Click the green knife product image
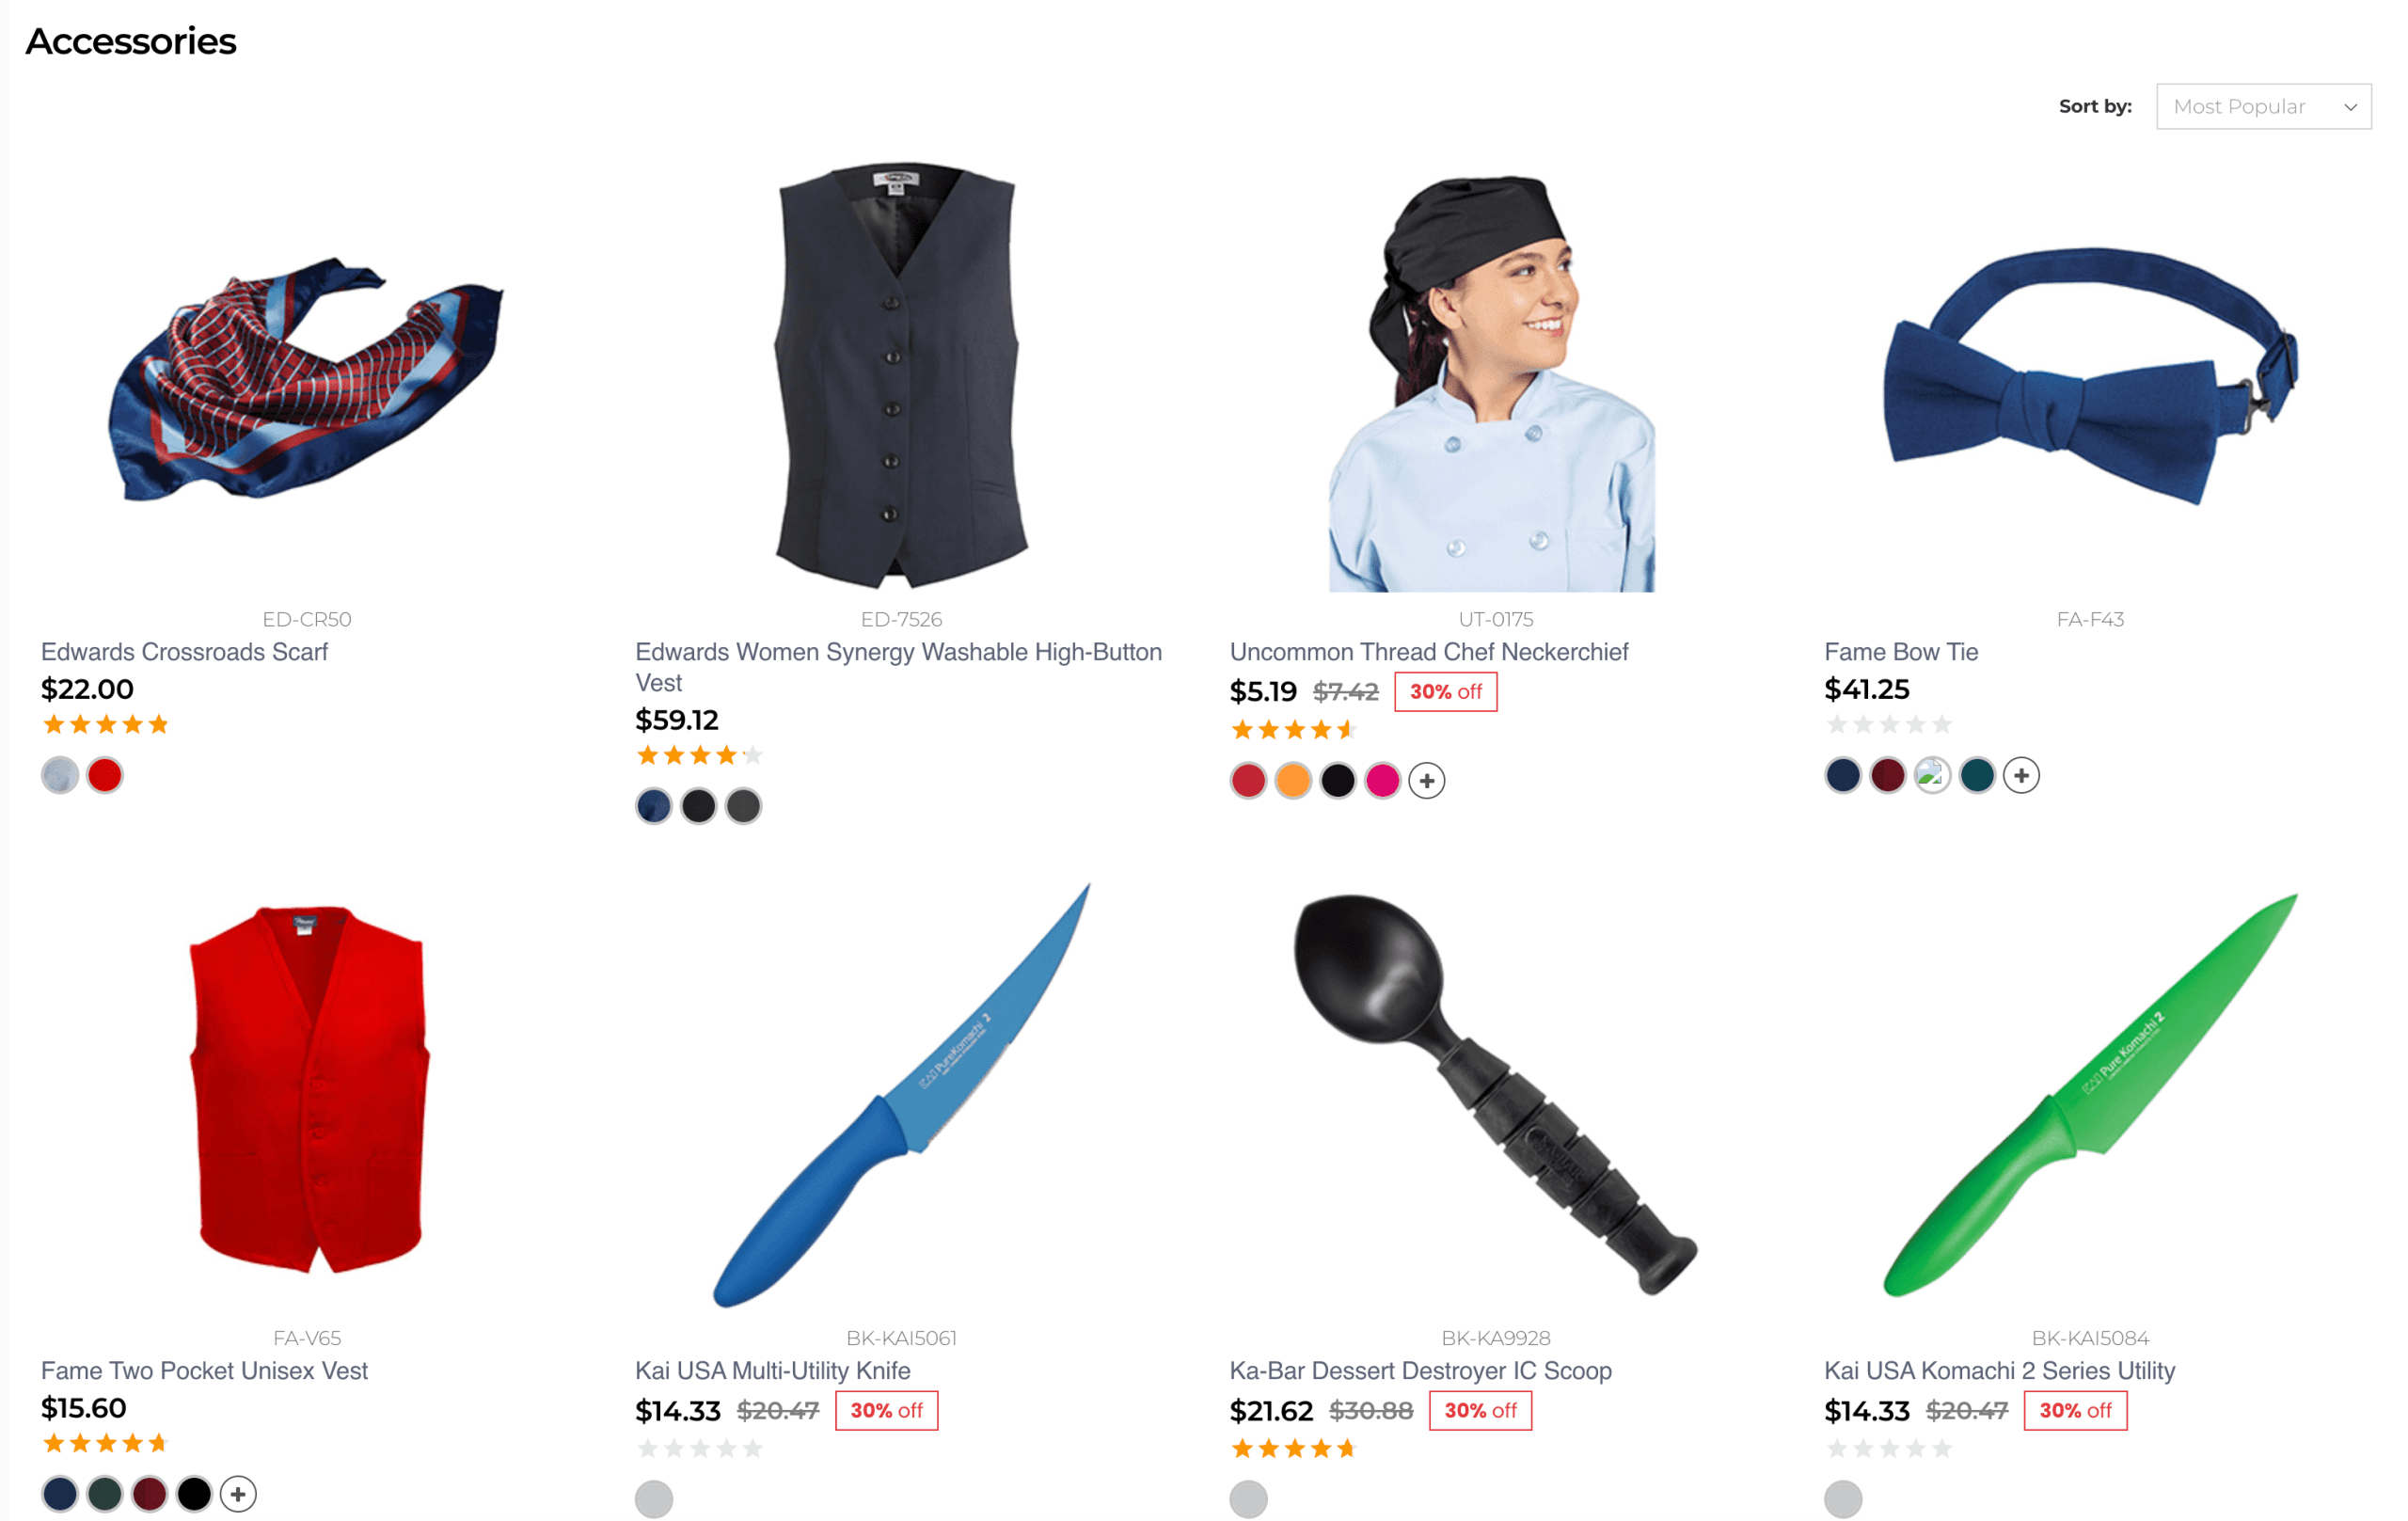 [x=2090, y=1095]
